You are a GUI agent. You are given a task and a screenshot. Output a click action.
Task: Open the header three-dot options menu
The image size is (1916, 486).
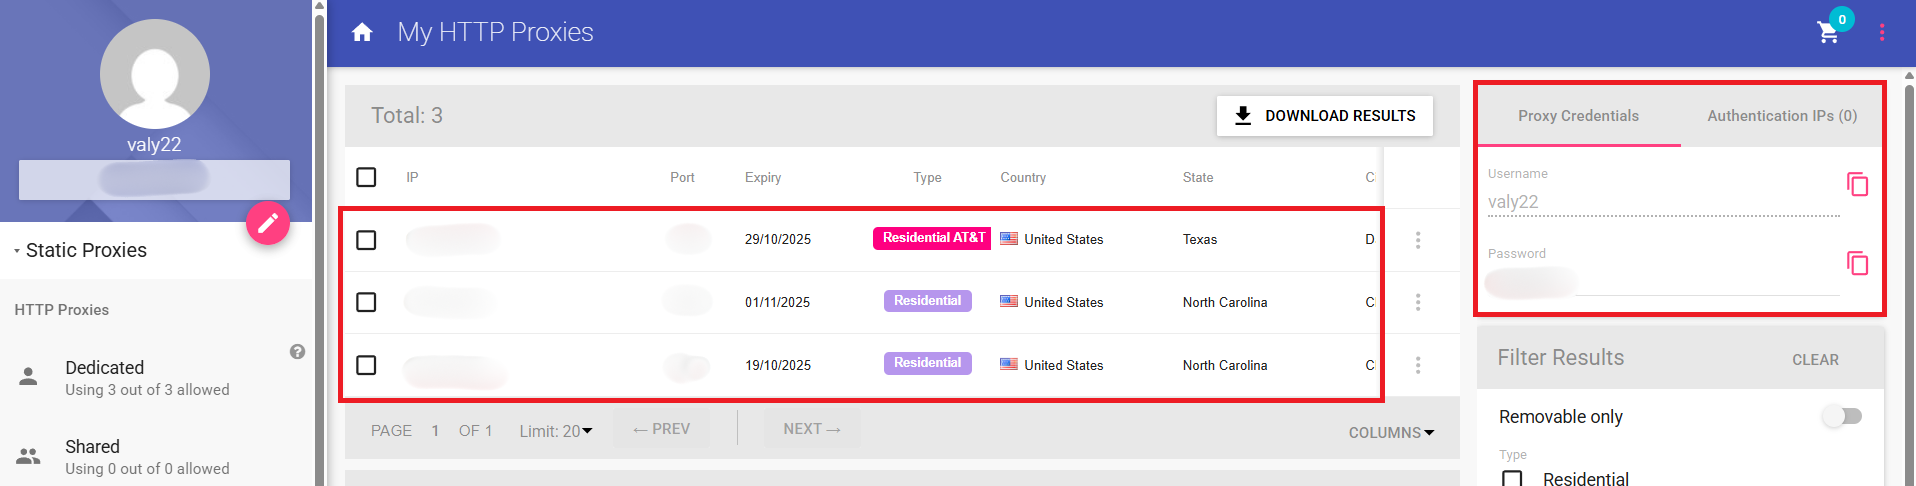1882,32
